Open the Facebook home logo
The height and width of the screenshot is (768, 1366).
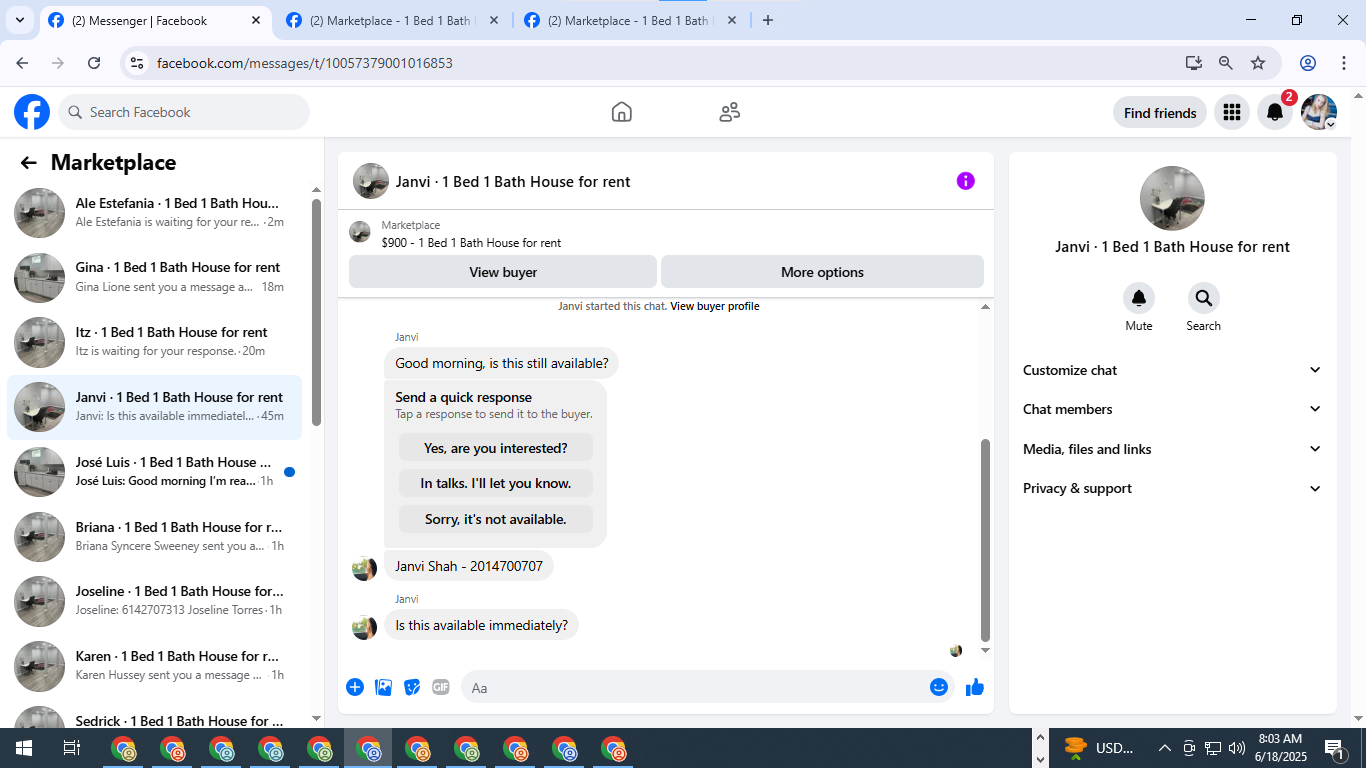tap(32, 112)
